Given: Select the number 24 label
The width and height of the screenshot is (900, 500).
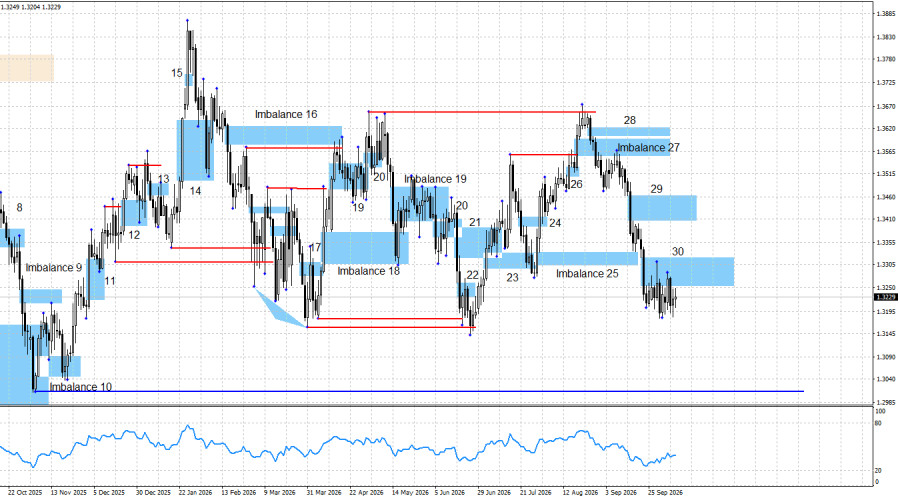Looking at the screenshot, I should pos(555,223).
